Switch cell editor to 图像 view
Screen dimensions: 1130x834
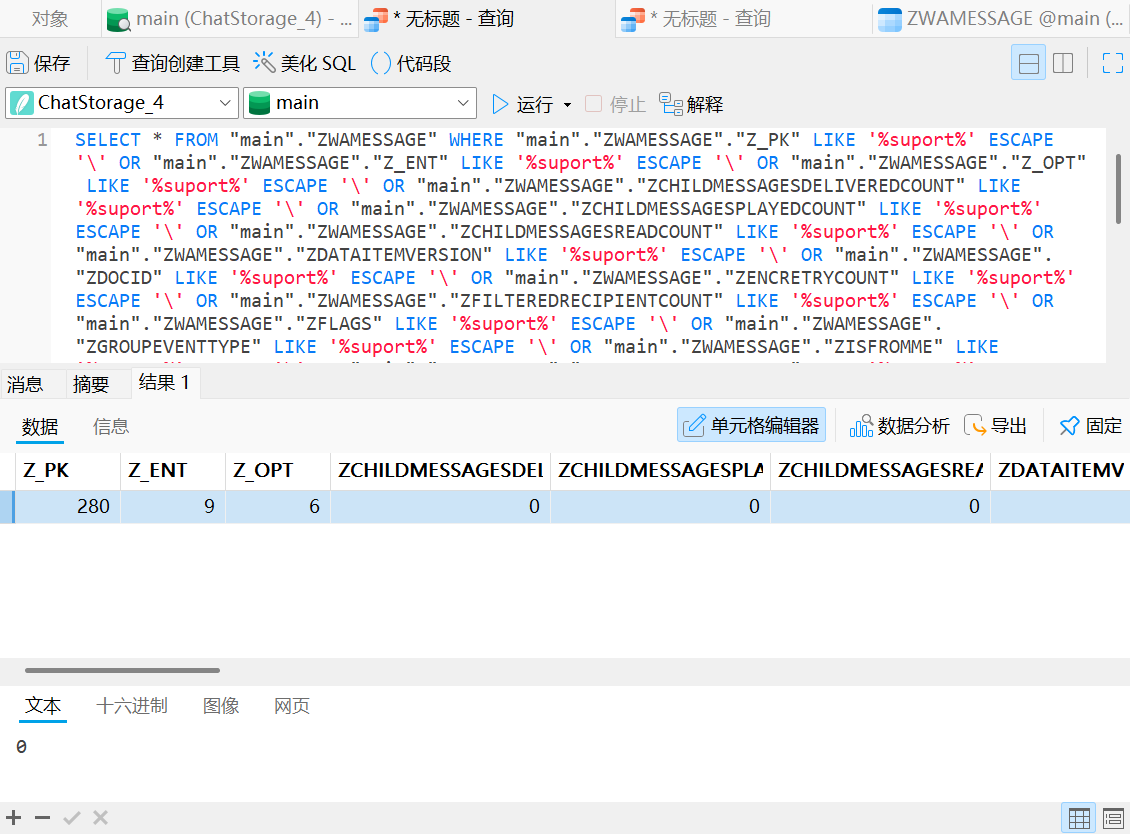pos(221,706)
